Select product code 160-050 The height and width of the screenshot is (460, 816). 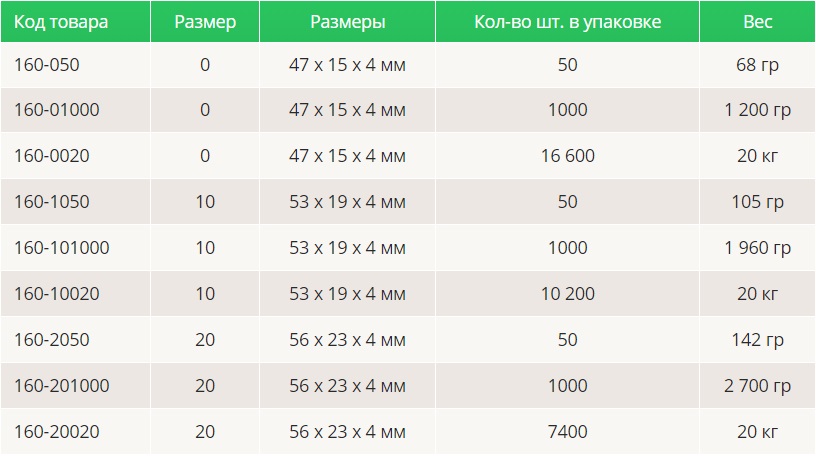47,65
